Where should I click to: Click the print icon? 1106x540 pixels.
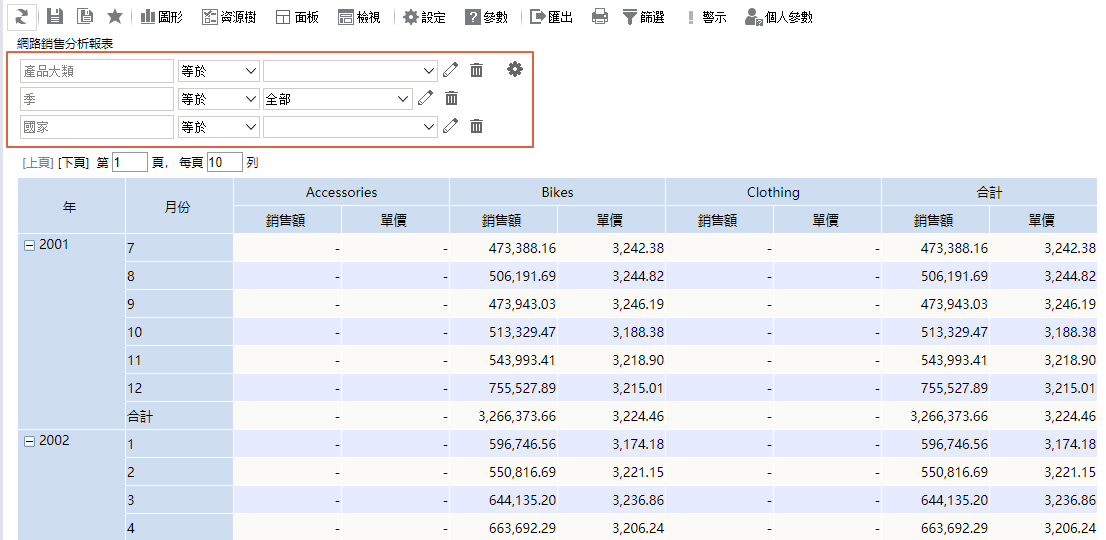[599, 17]
